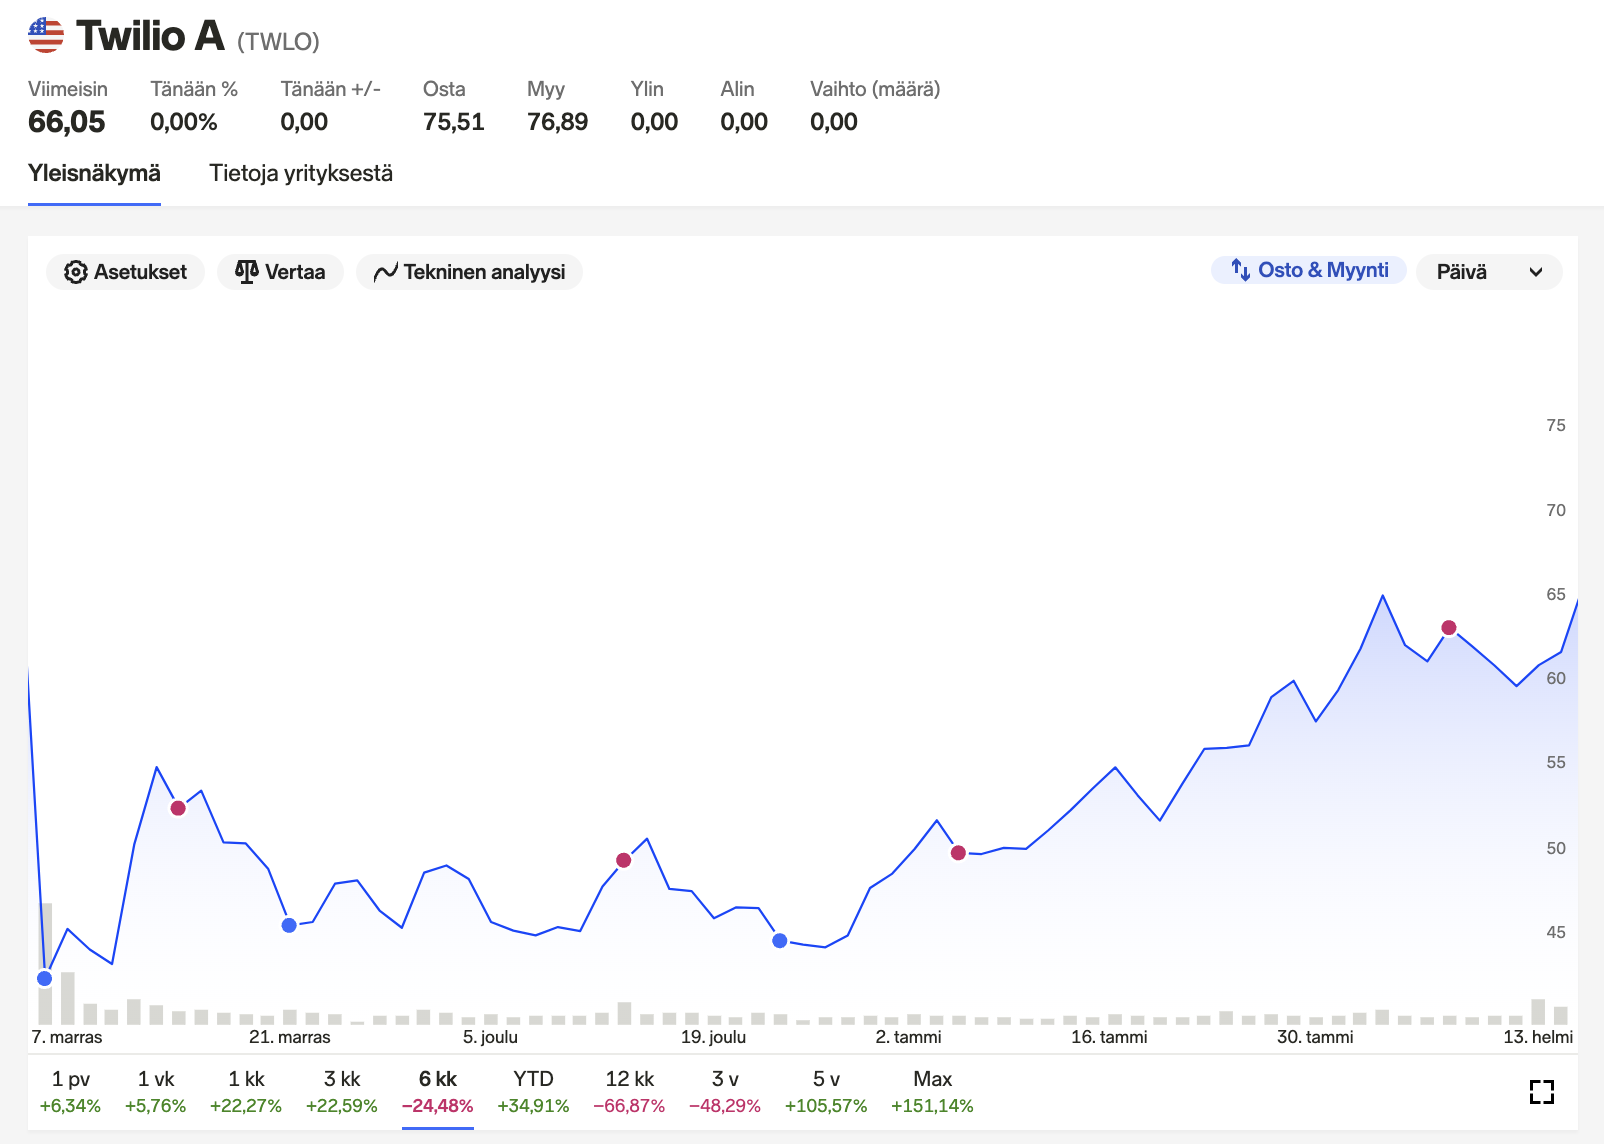Image resolution: width=1604 pixels, height=1144 pixels.
Task: Open Vertaa compare scales button
Action: pyautogui.click(x=280, y=272)
